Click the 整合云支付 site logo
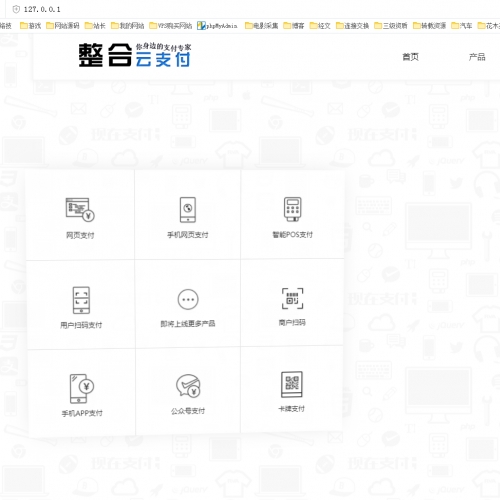This screenshot has width=500, height=500. click(135, 55)
